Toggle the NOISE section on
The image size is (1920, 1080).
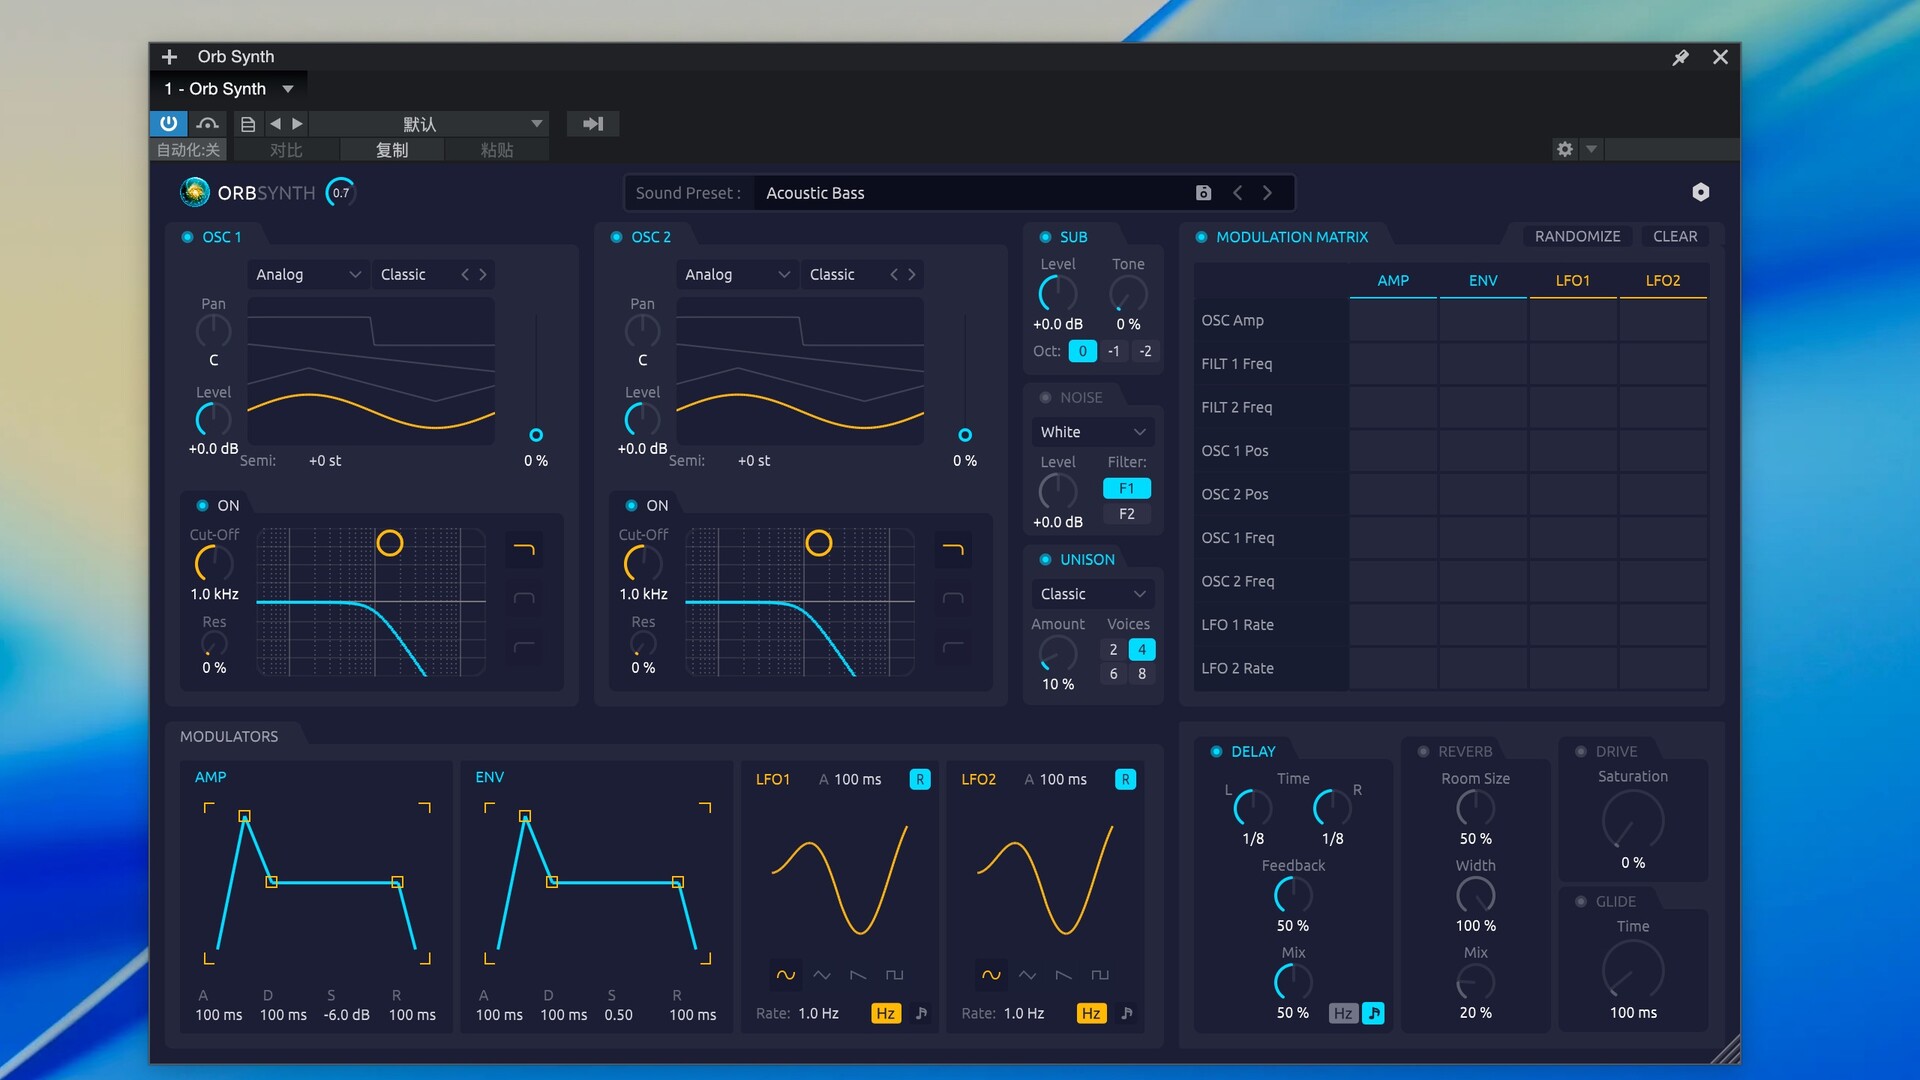click(x=1045, y=397)
